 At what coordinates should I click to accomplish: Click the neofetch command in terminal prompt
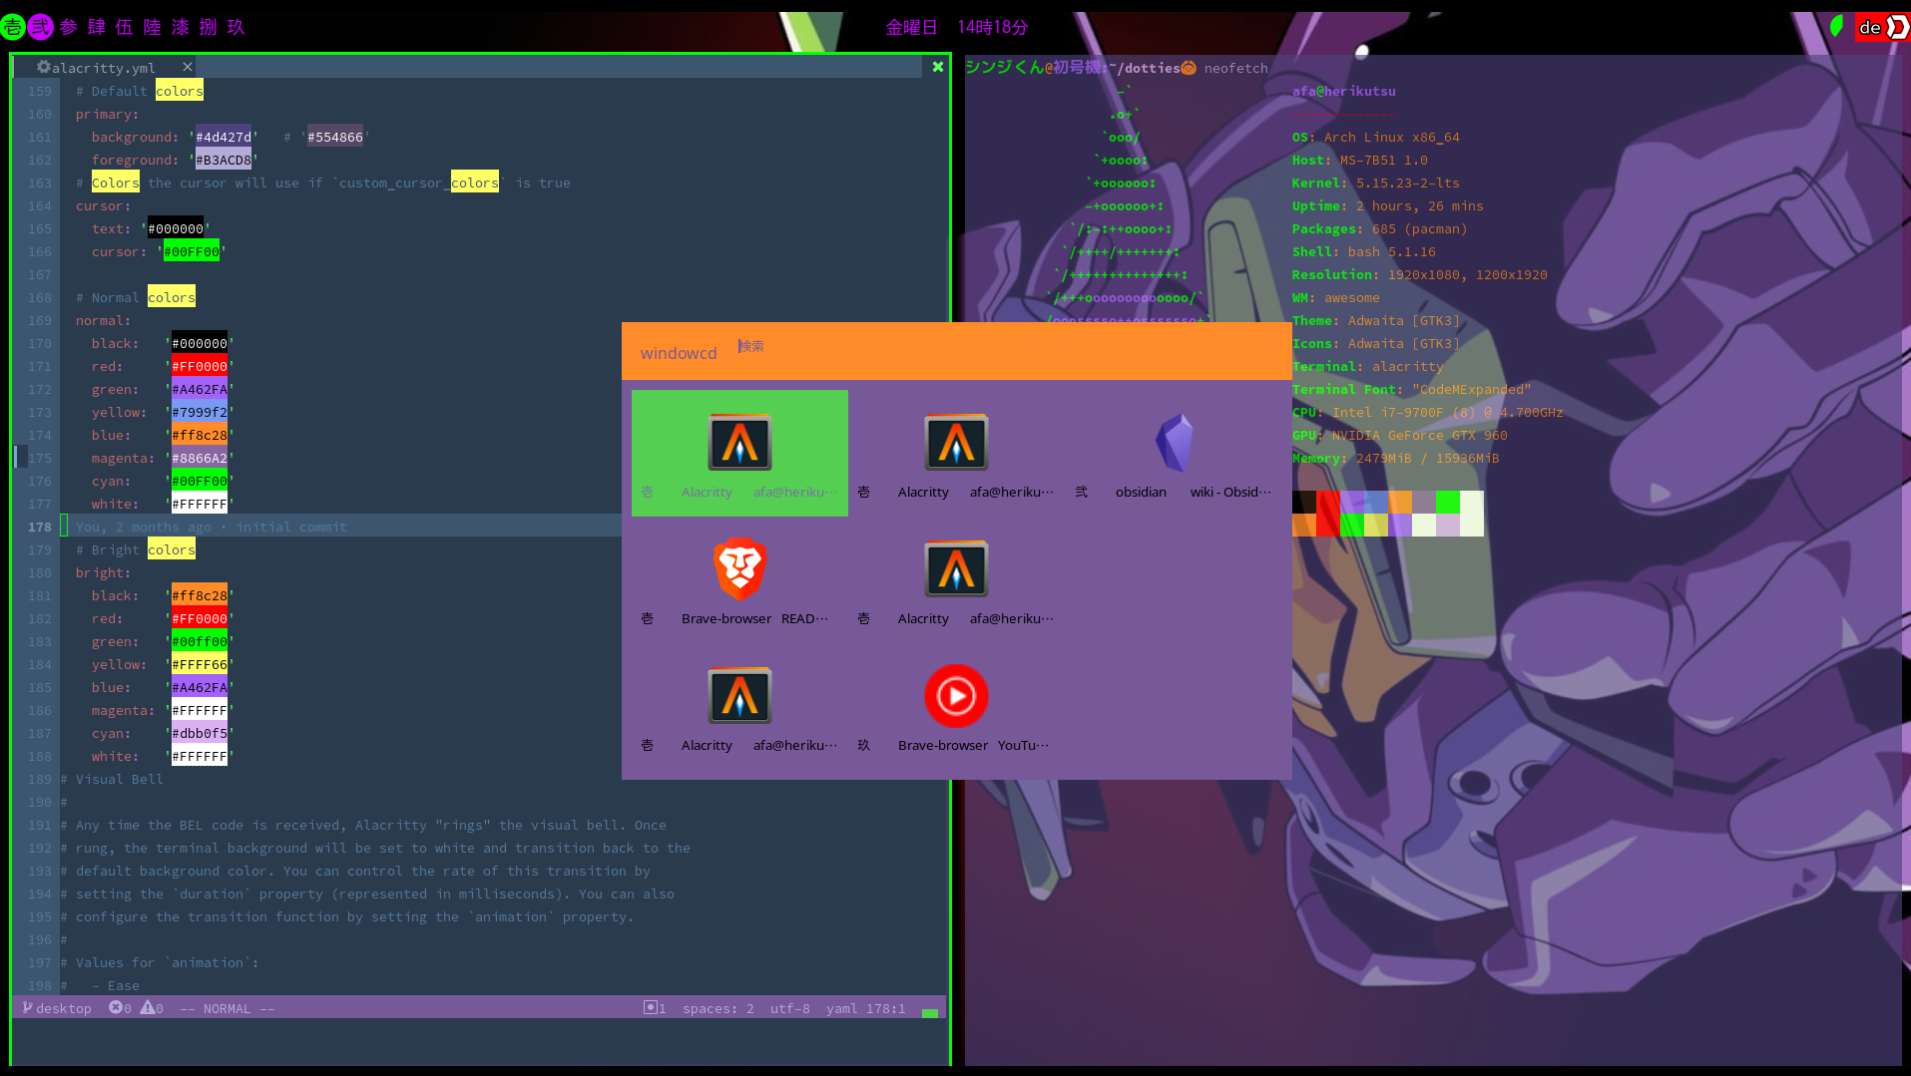point(1235,68)
